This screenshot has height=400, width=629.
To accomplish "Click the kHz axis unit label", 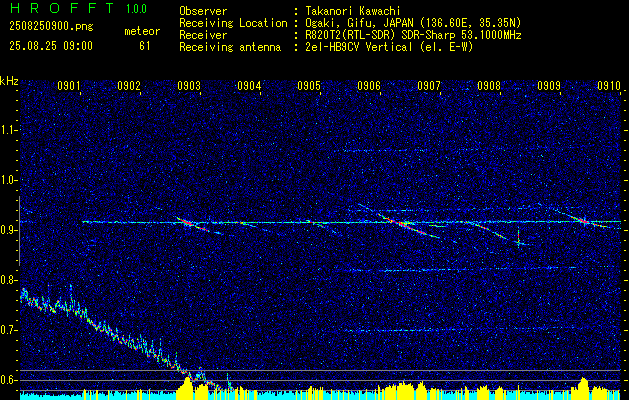I will click(9, 81).
